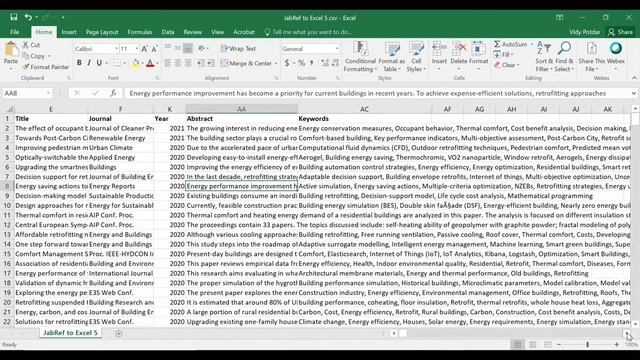This screenshot has height=360, width=640.
Task: Switch to the Insert ribbon tab
Action: pyautogui.click(x=69, y=32)
